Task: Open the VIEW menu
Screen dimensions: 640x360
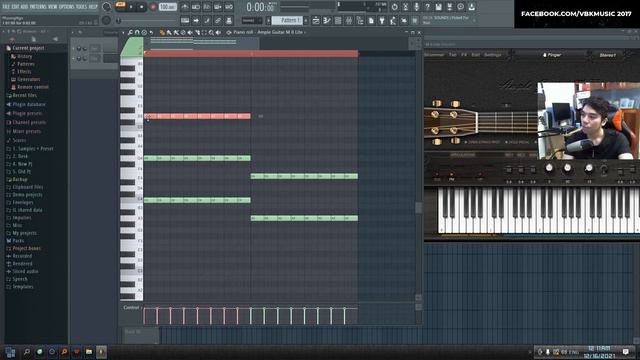Action: click(53, 7)
